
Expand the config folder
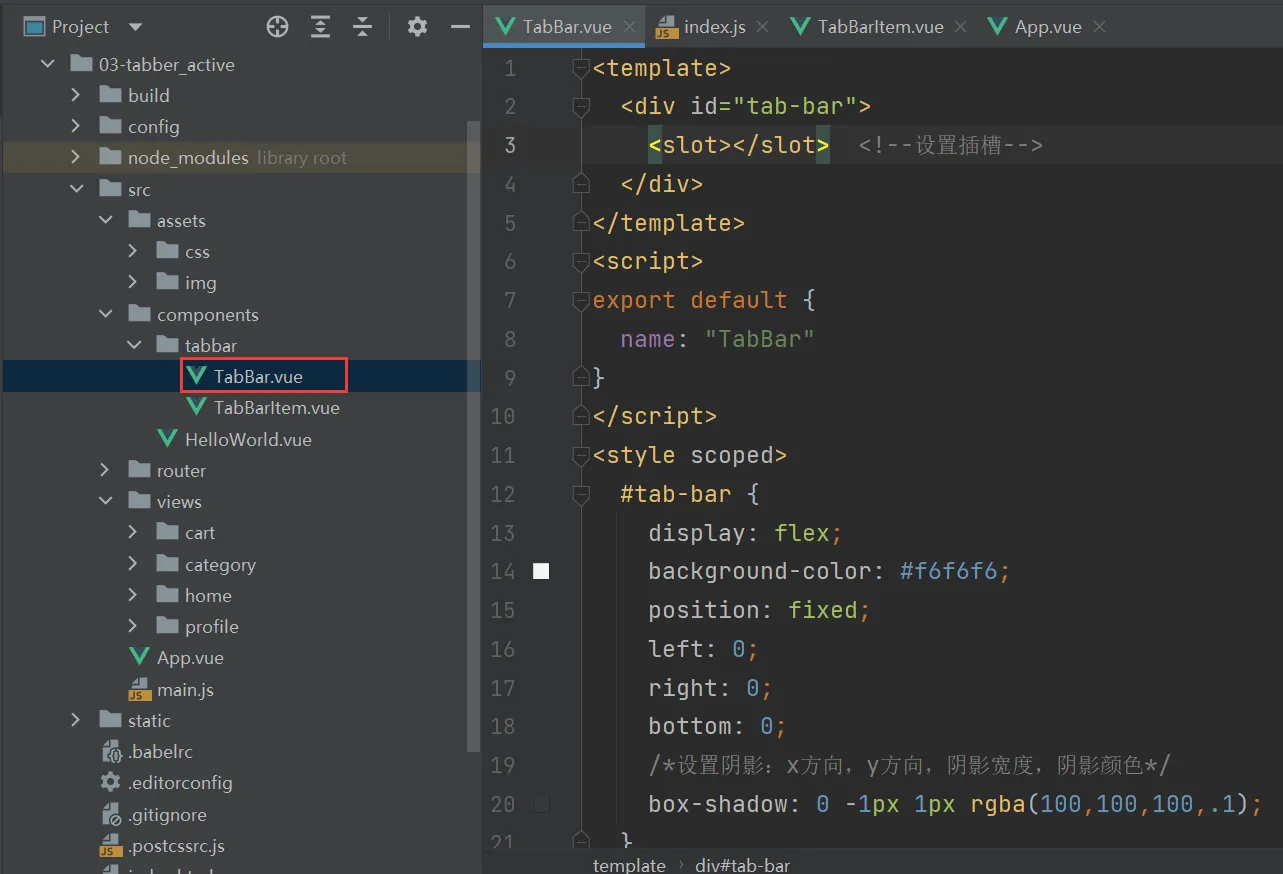(x=76, y=126)
